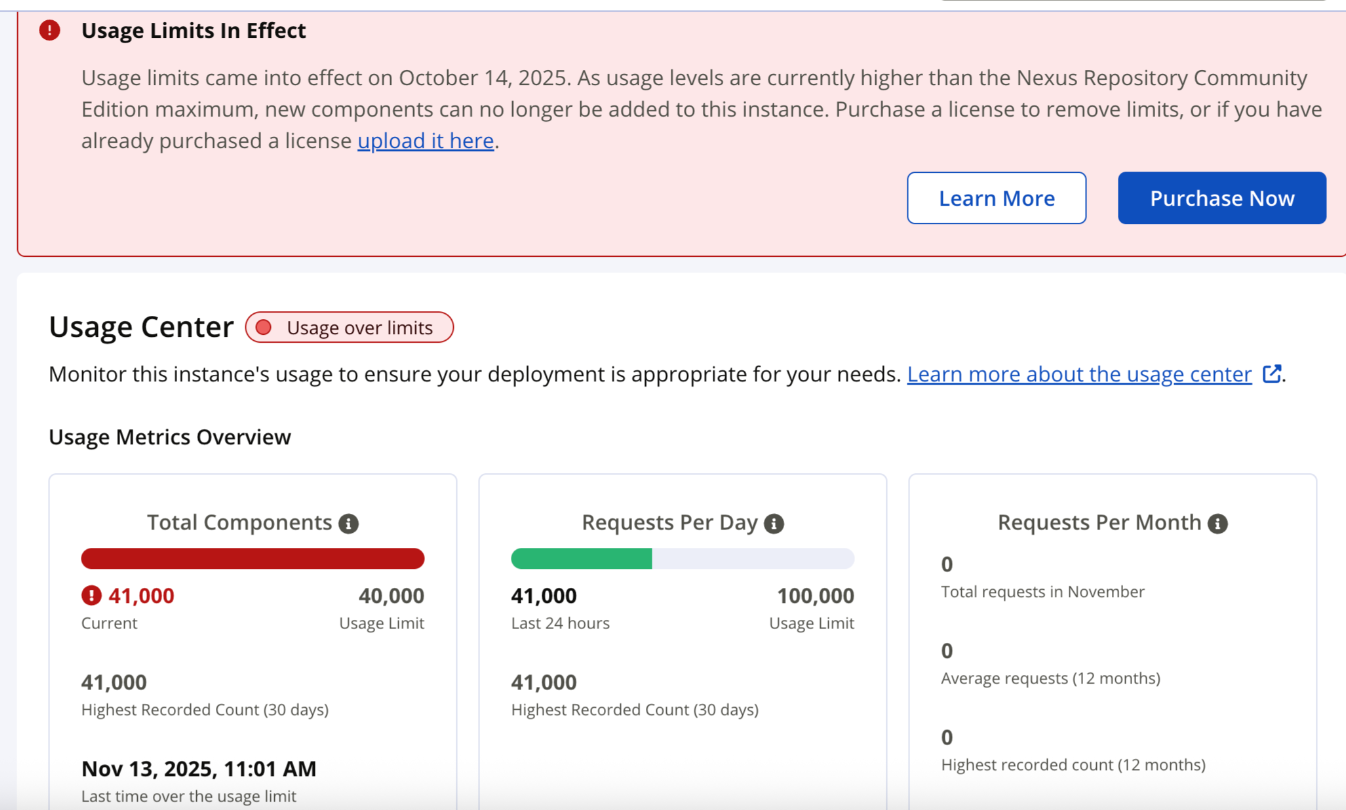The image size is (1346, 810).
Task: Click the 100,000 Requests Per Day usage limit
Action: click(x=815, y=596)
